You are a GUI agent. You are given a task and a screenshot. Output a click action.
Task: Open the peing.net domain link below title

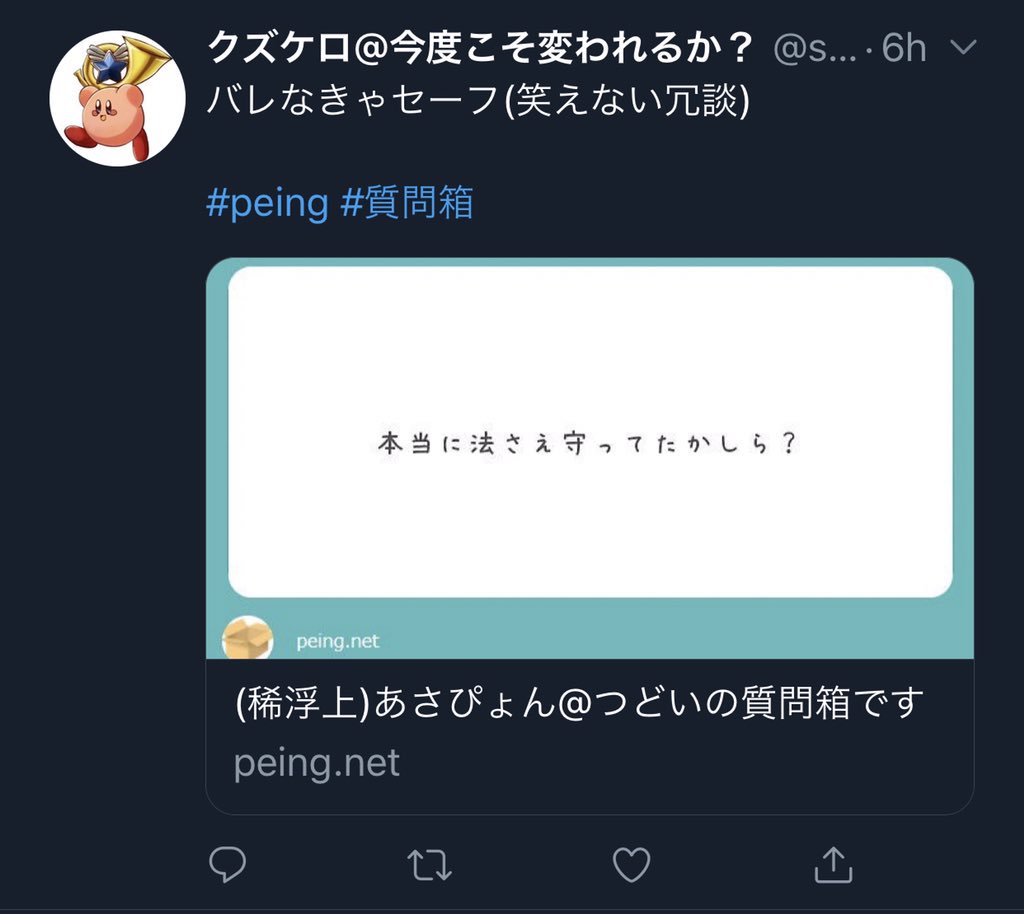point(317,763)
